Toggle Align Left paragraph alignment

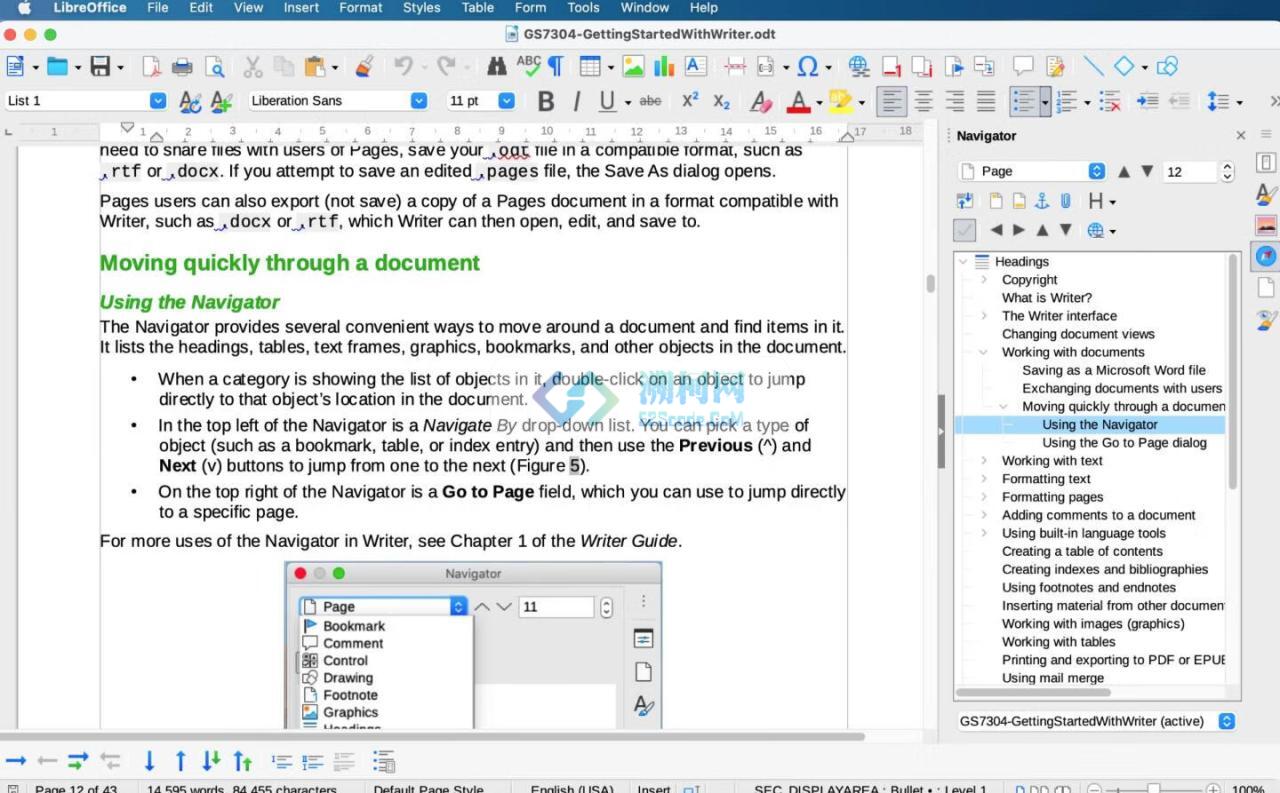click(892, 101)
